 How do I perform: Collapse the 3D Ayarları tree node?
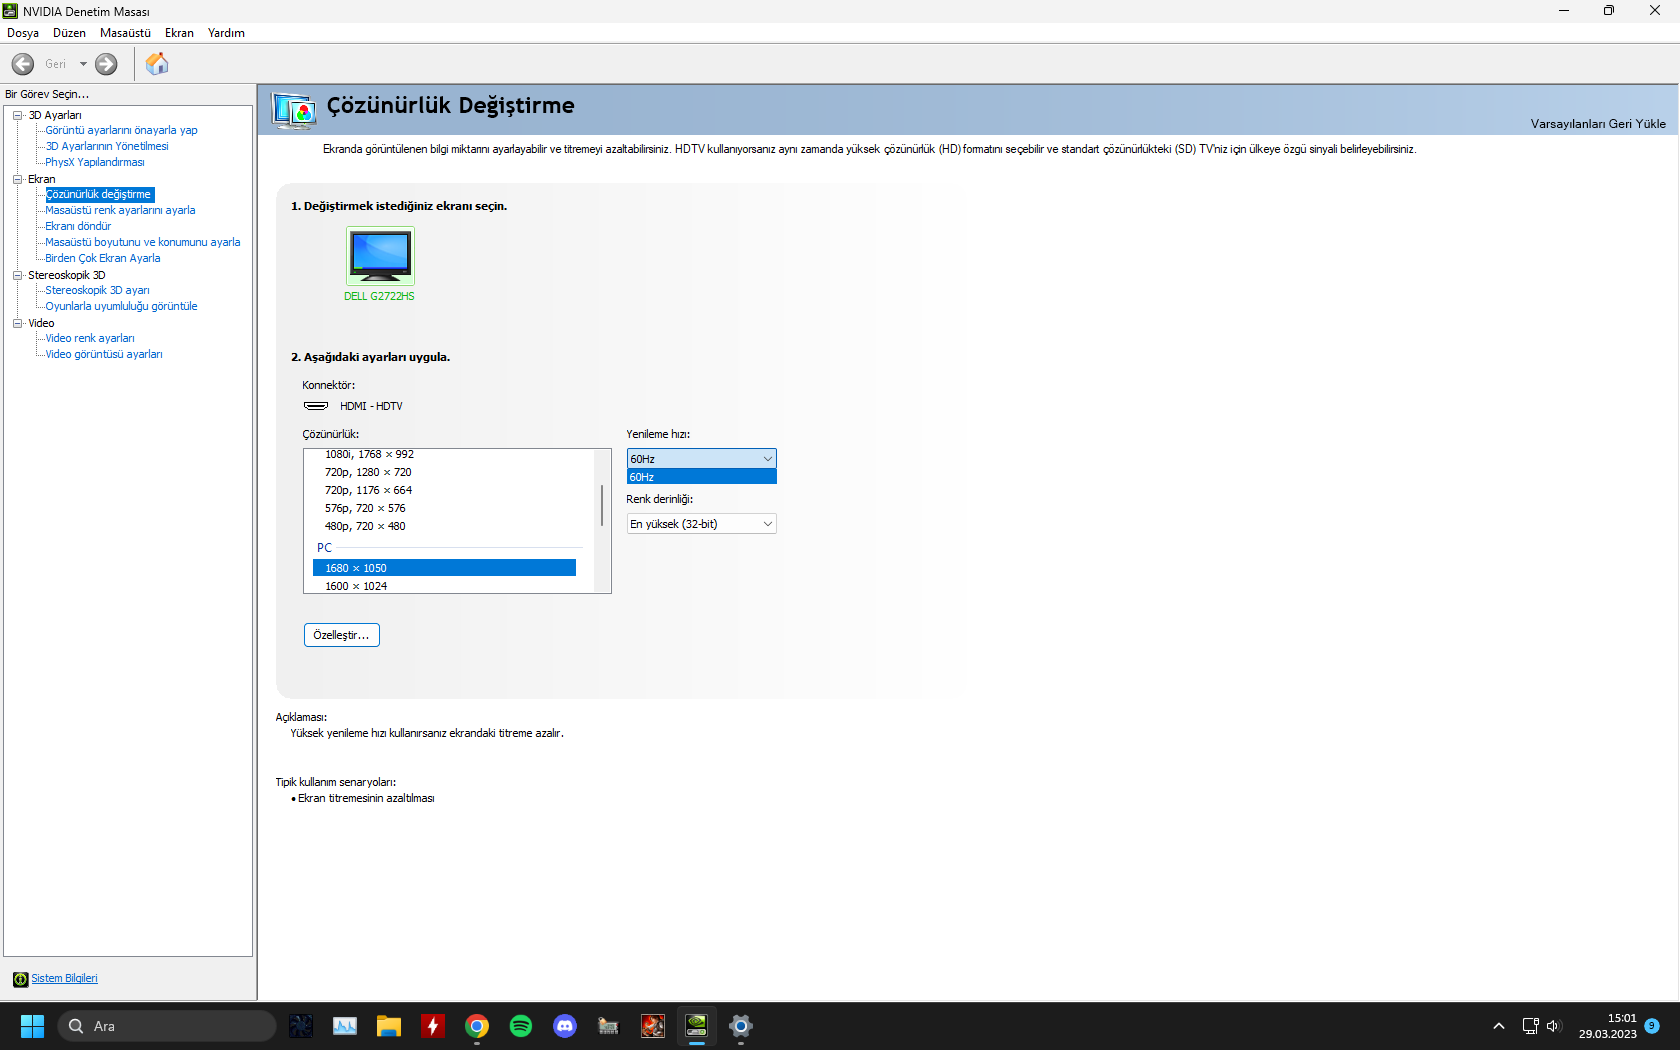click(18, 115)
